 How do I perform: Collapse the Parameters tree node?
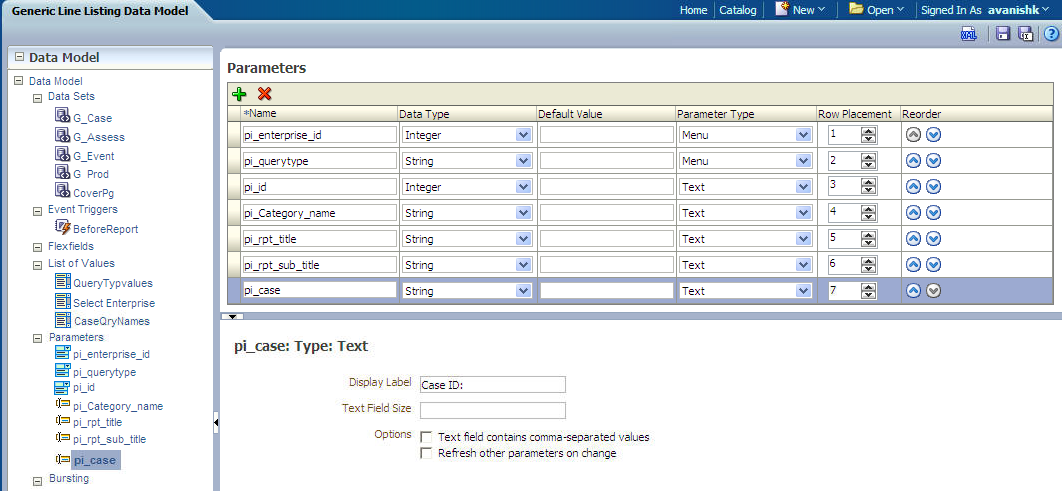point(37,337)
